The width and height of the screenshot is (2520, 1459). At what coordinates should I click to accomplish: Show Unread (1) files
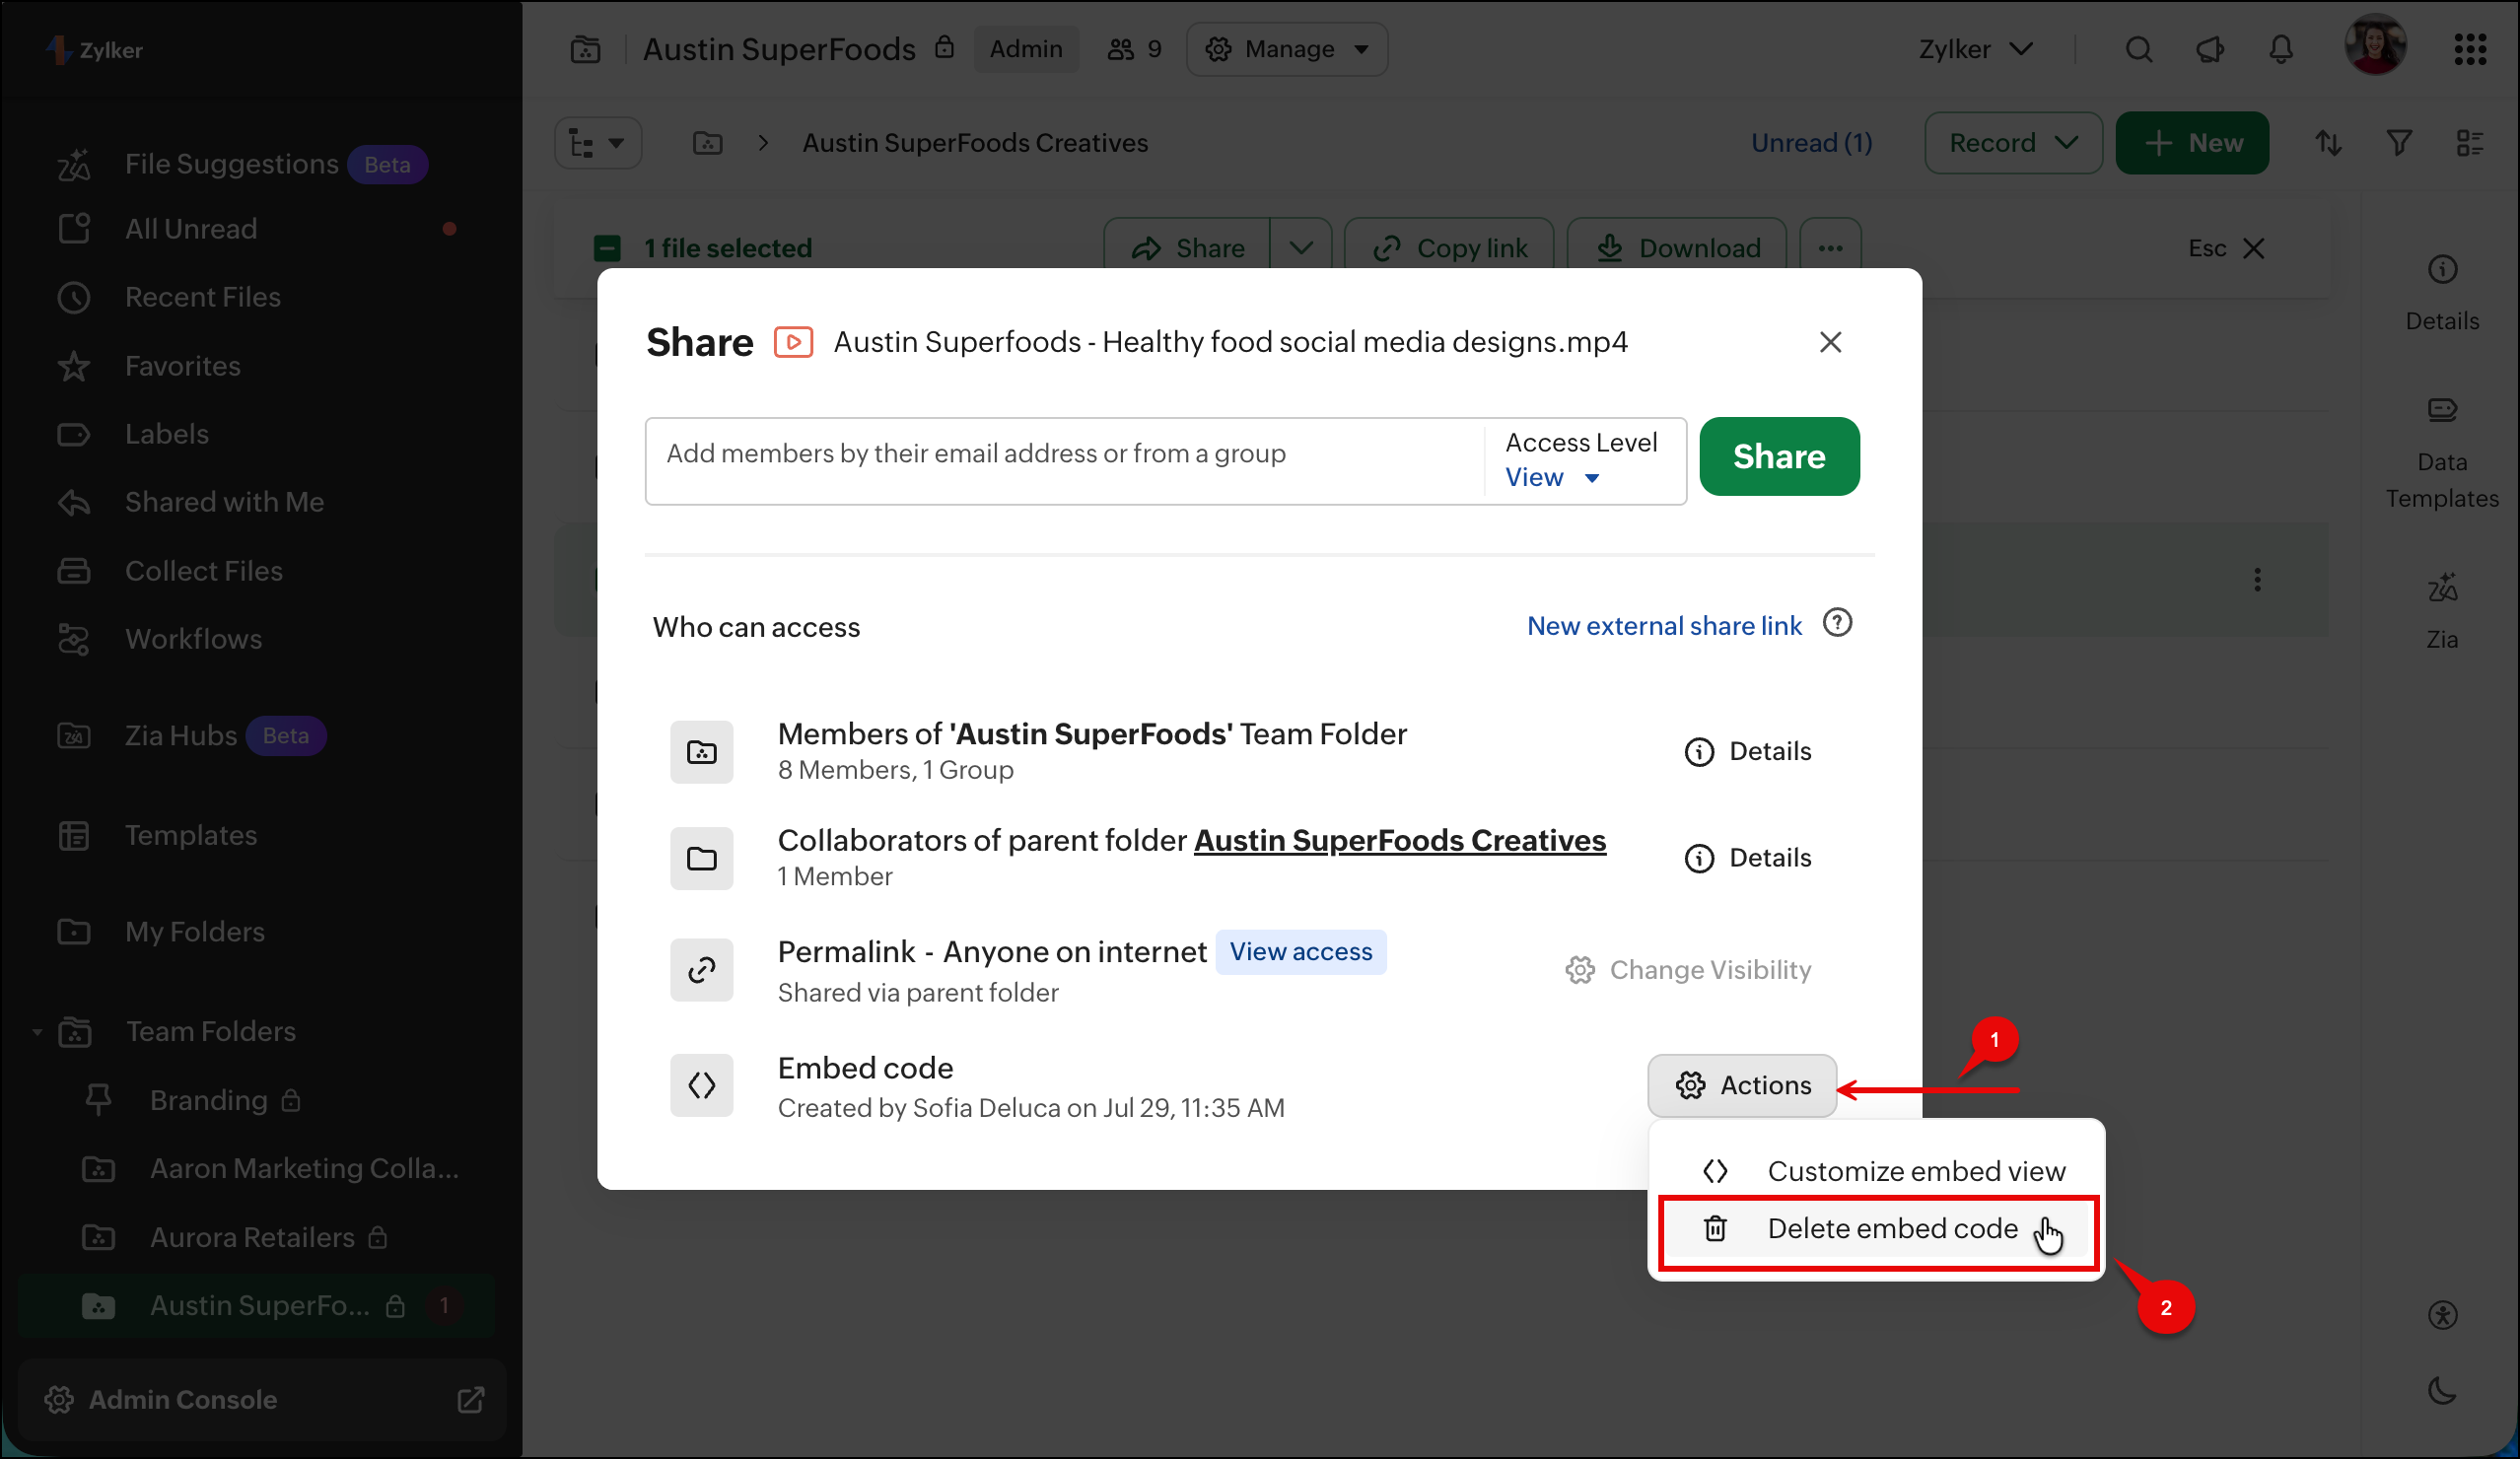point(1811,143)
